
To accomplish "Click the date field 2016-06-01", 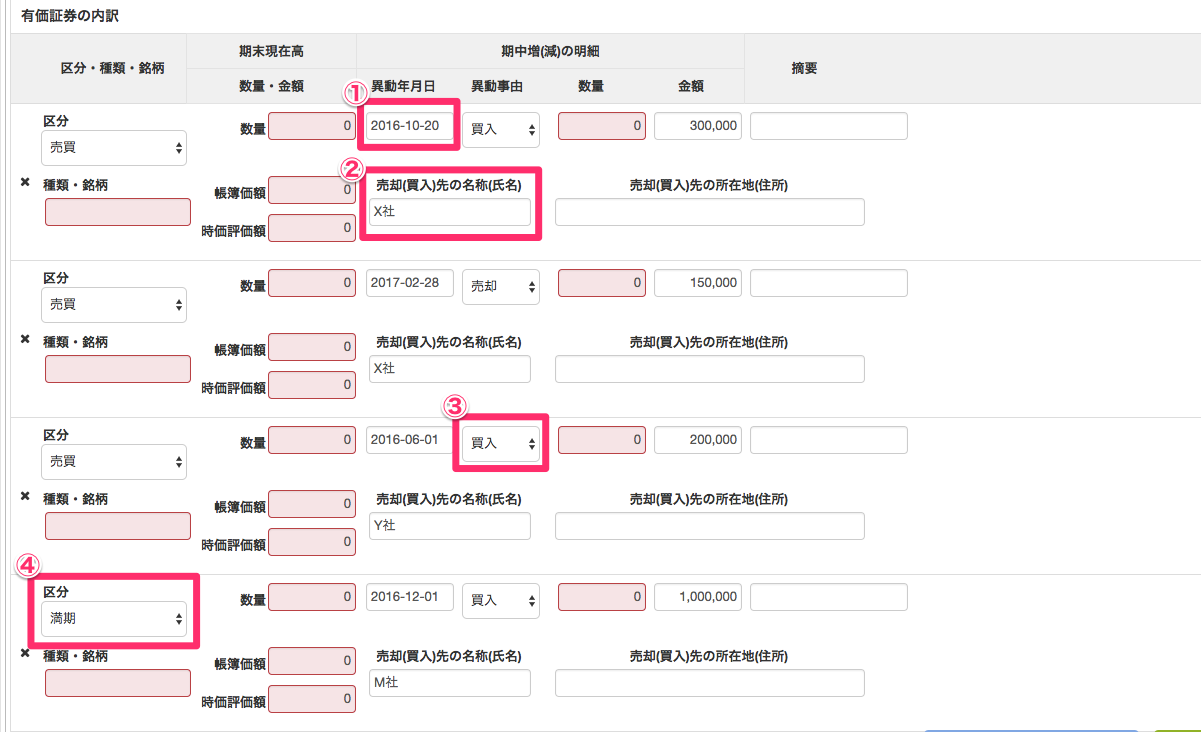I will (410, 440).
